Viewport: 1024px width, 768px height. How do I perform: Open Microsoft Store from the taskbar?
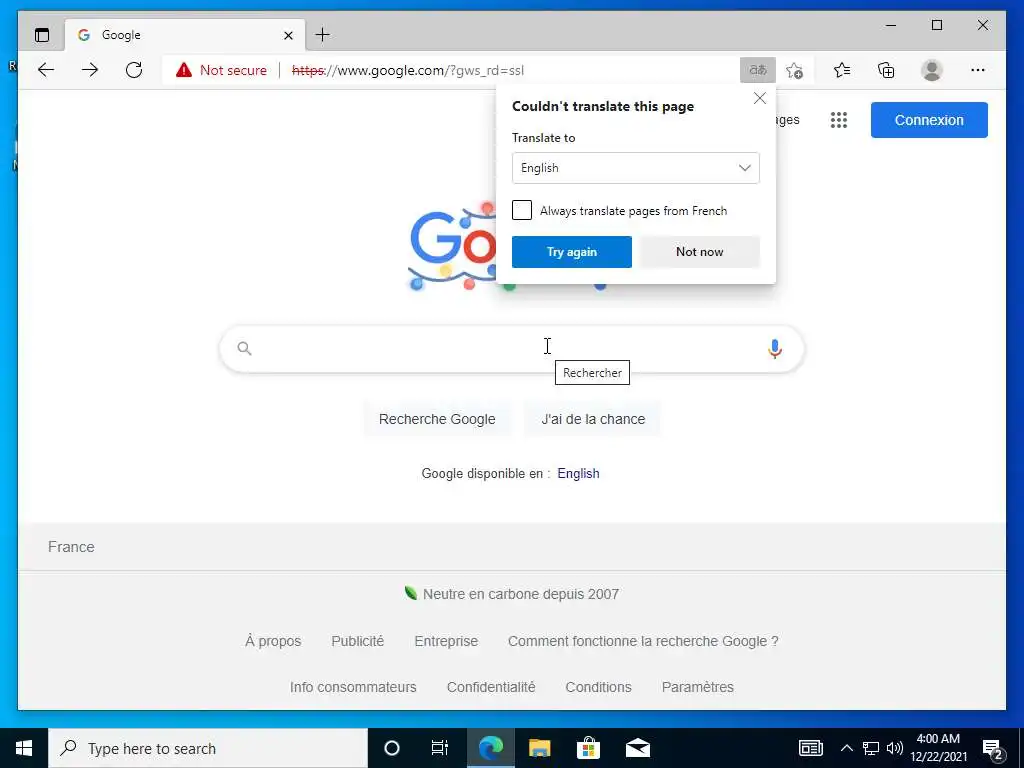[x=588, y=748]
